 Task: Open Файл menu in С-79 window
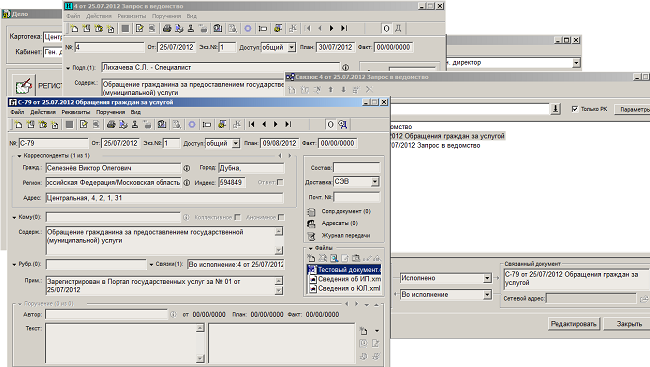tap(17, 112)
